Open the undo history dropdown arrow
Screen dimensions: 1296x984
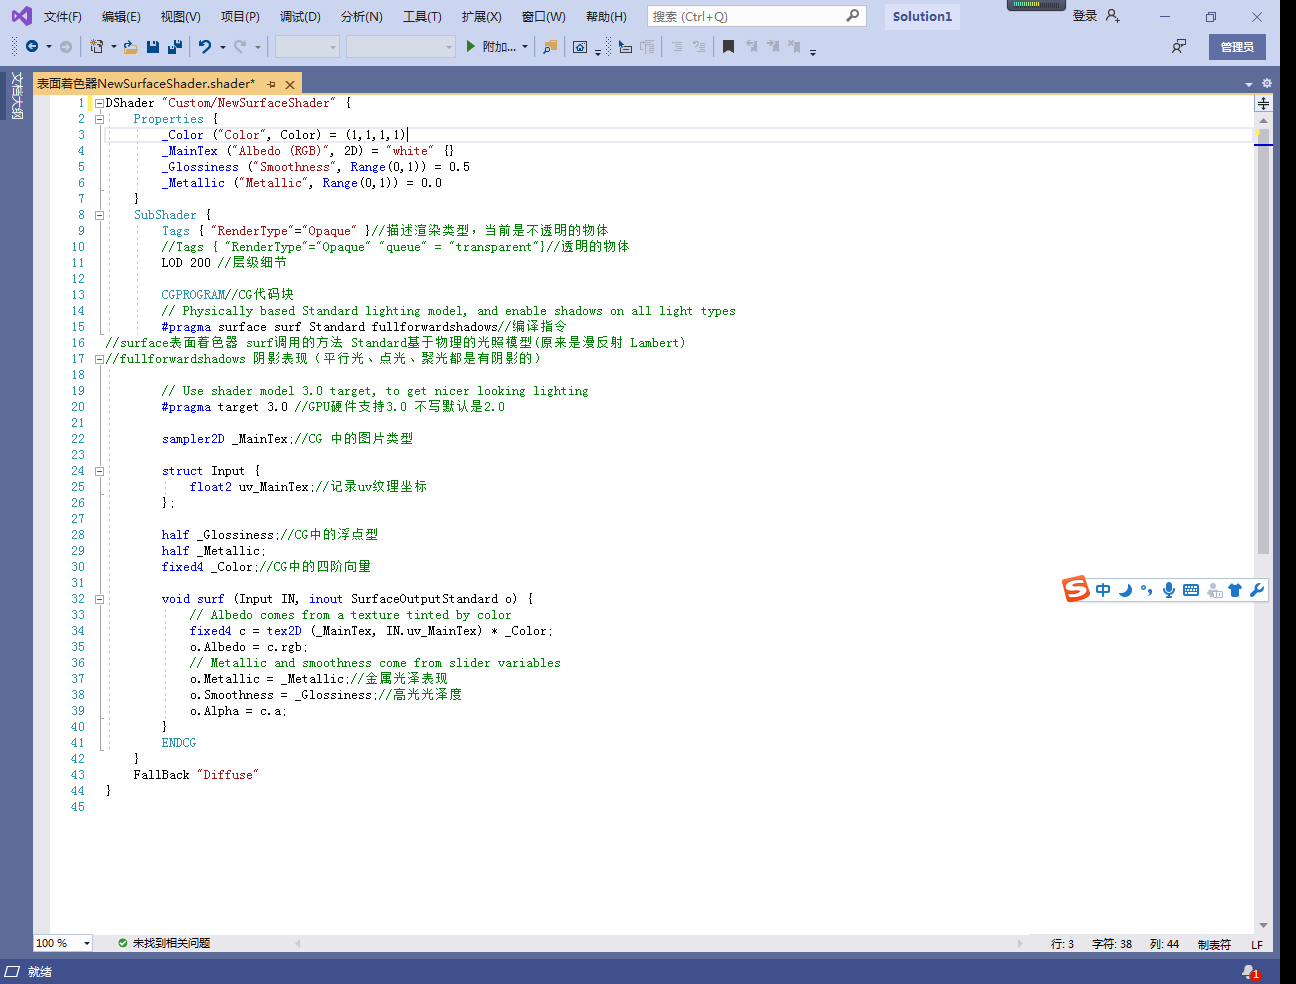pos(222,47)
